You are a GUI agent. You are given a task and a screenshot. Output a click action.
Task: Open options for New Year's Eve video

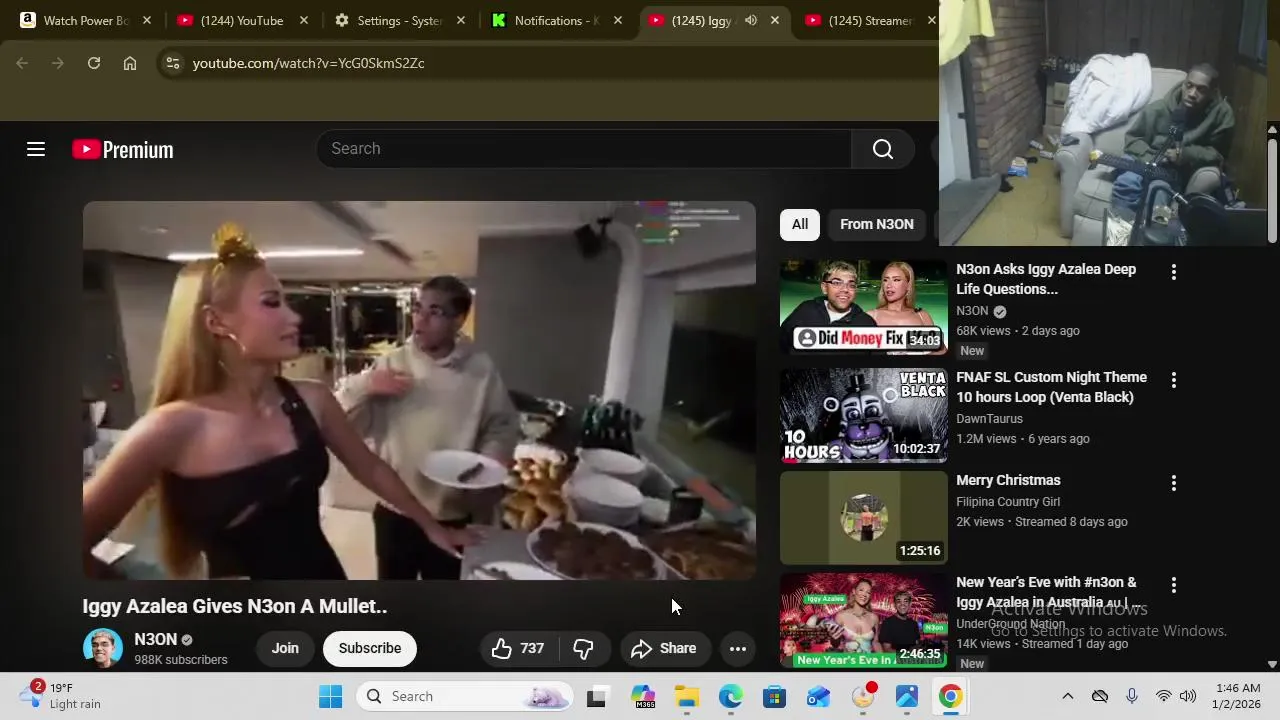pyautogui.click(x=1174, y=585)
